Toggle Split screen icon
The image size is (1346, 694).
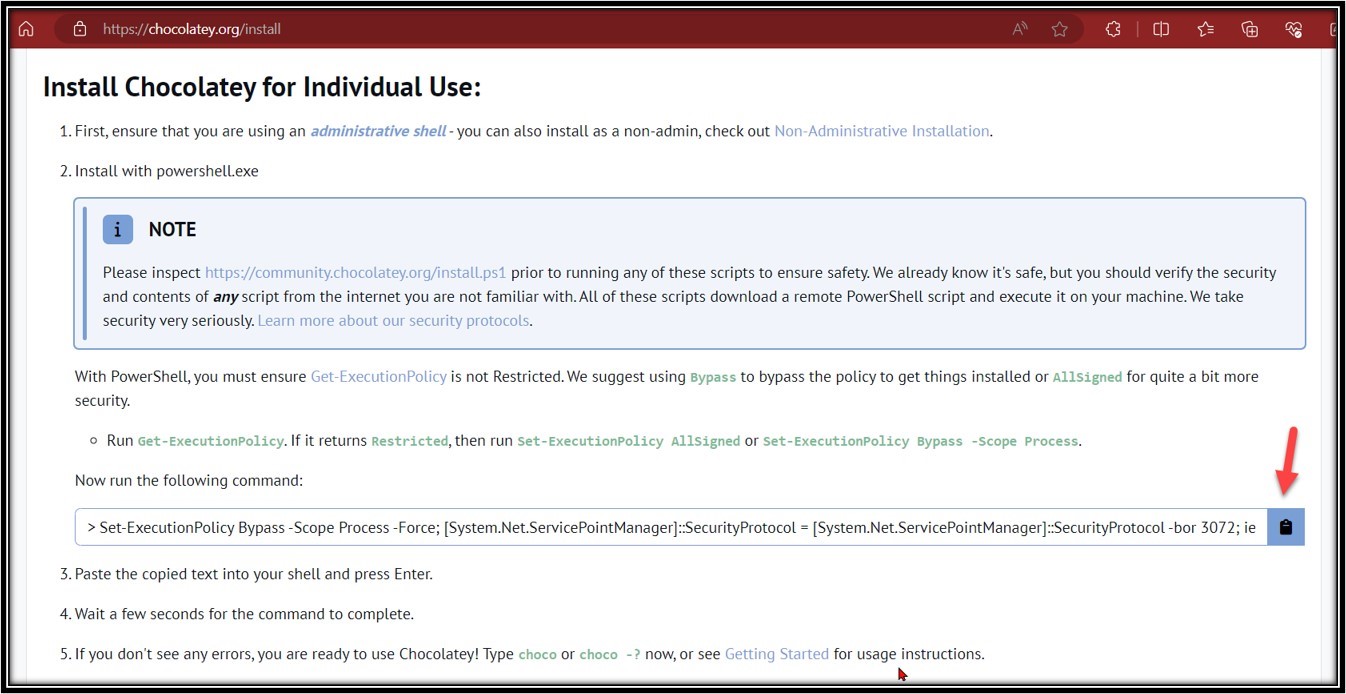point(1161,29)
